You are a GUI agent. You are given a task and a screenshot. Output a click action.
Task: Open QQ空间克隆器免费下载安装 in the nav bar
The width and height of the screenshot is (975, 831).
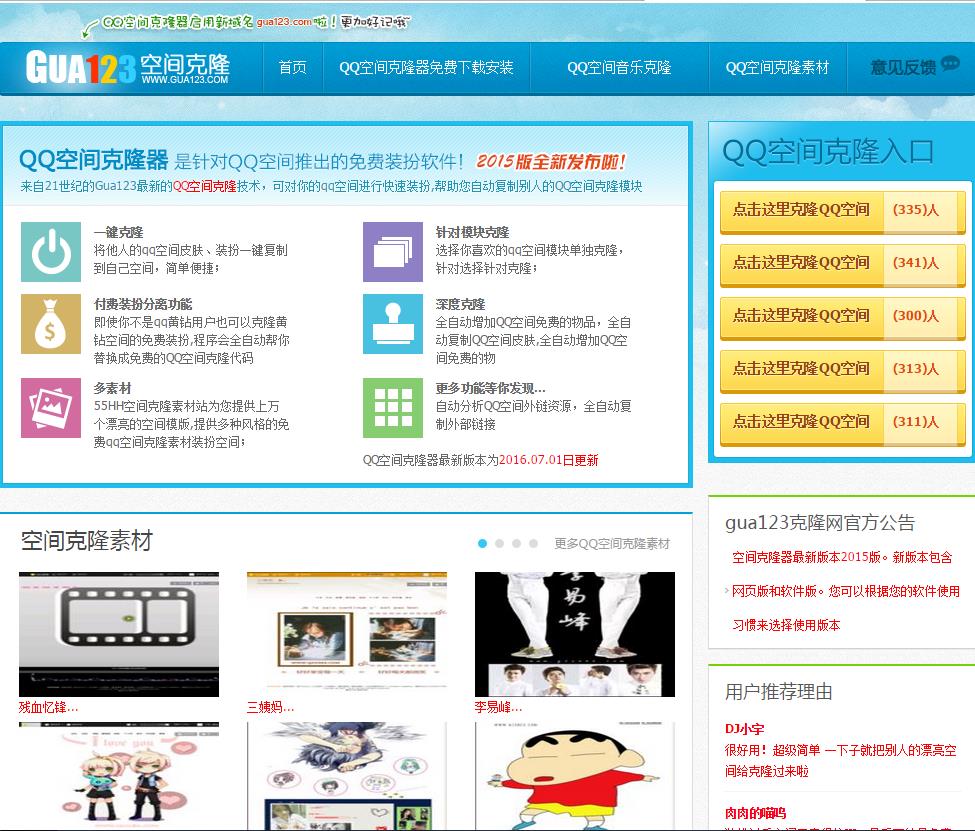coord(427,67)
